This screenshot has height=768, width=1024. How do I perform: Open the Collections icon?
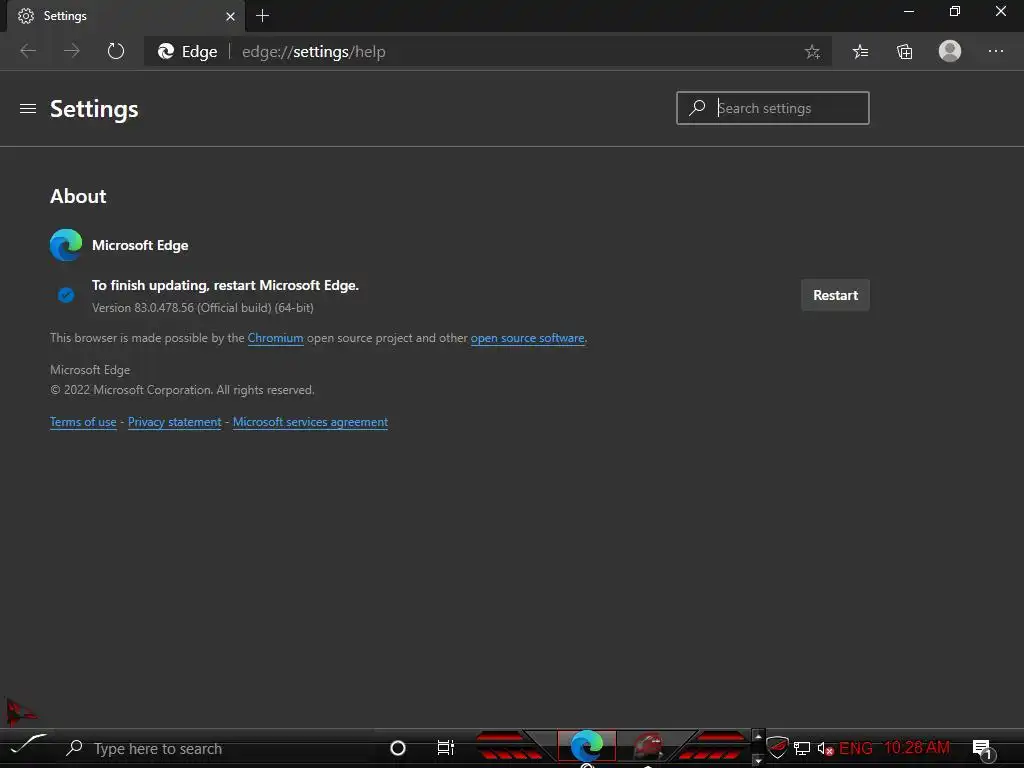(x=904, y=52)
